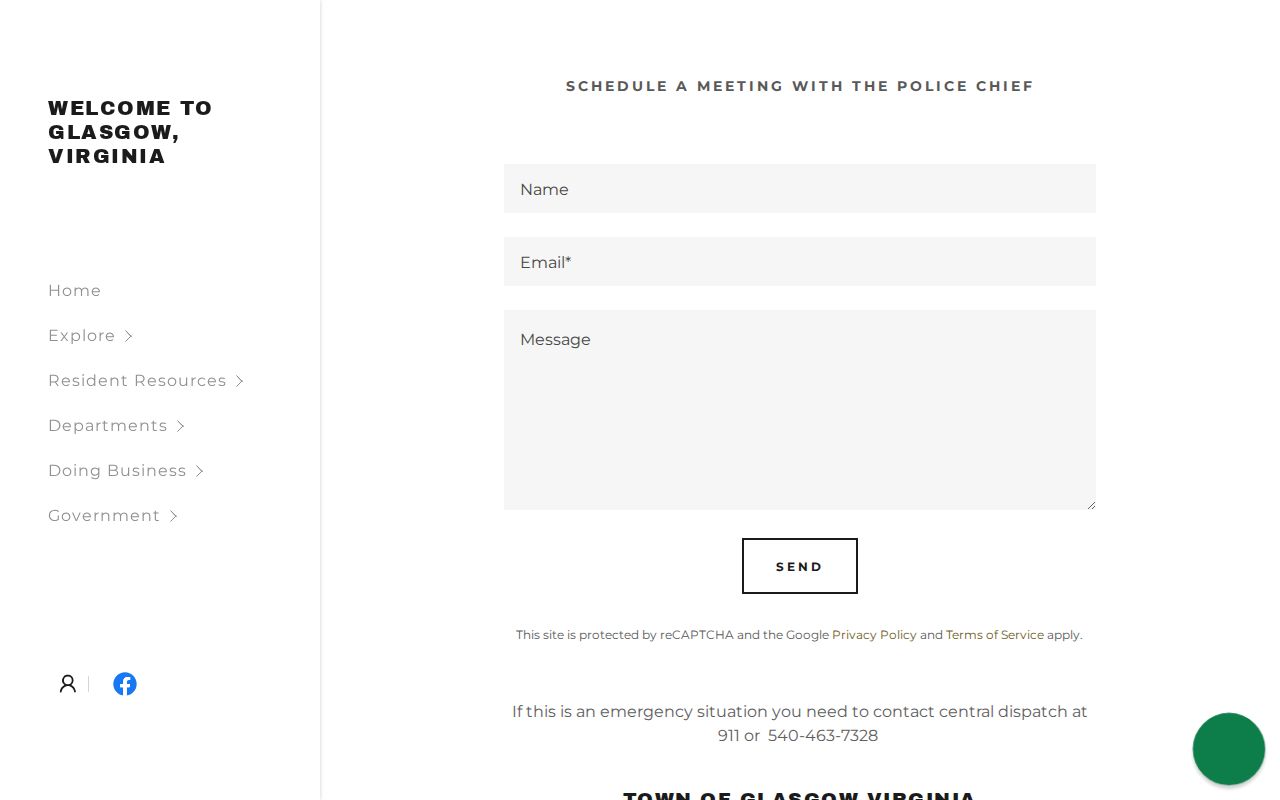Click the Welcome to Glasgow, Virginia title
Image resolution: width=1280 pixels, height=800 pixels.
coord(130,132)
